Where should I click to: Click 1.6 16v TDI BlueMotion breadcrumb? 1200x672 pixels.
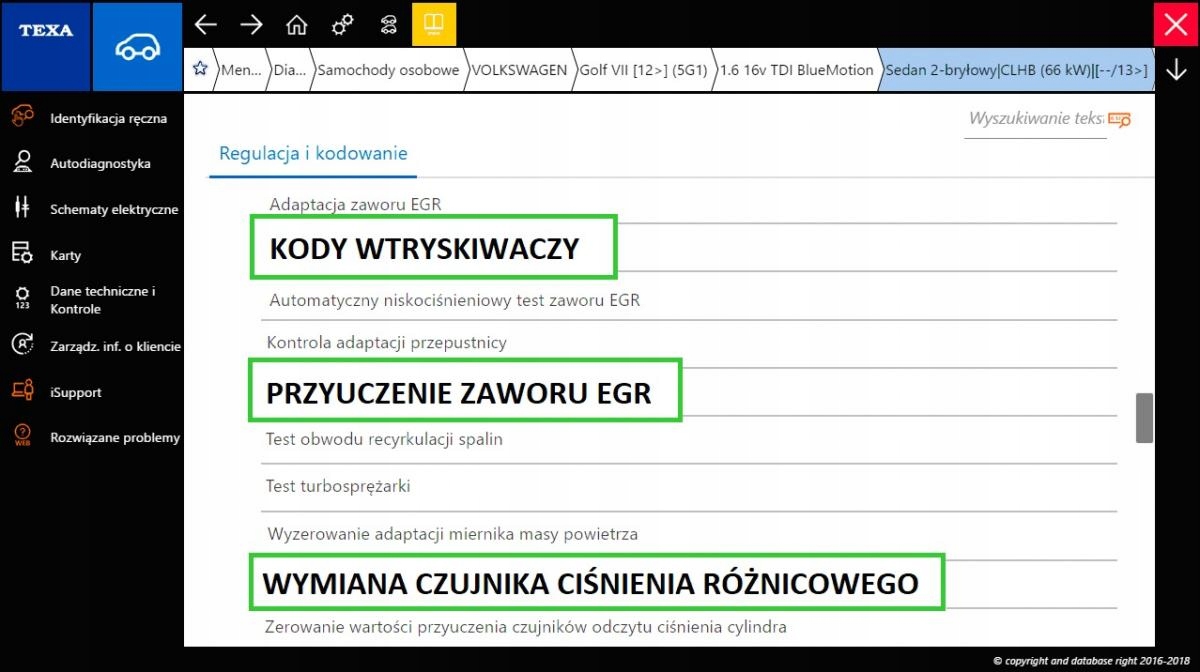797,70
